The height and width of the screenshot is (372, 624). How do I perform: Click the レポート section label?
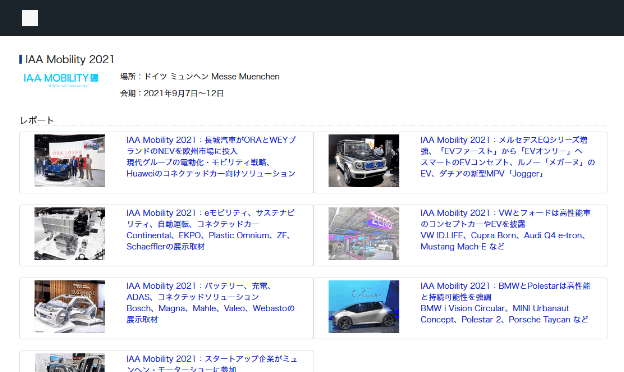pyautogui.click(x=37, y=120)
